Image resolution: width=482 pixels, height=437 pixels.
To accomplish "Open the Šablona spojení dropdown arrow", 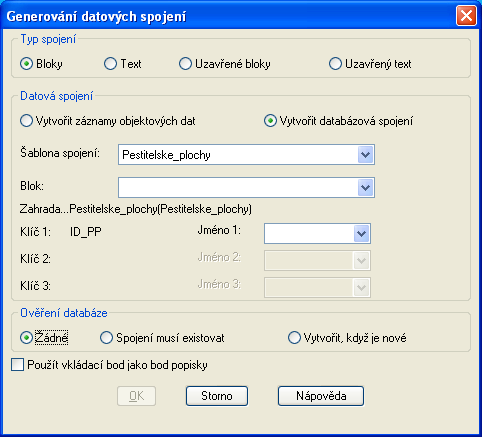I will [365, 155].
